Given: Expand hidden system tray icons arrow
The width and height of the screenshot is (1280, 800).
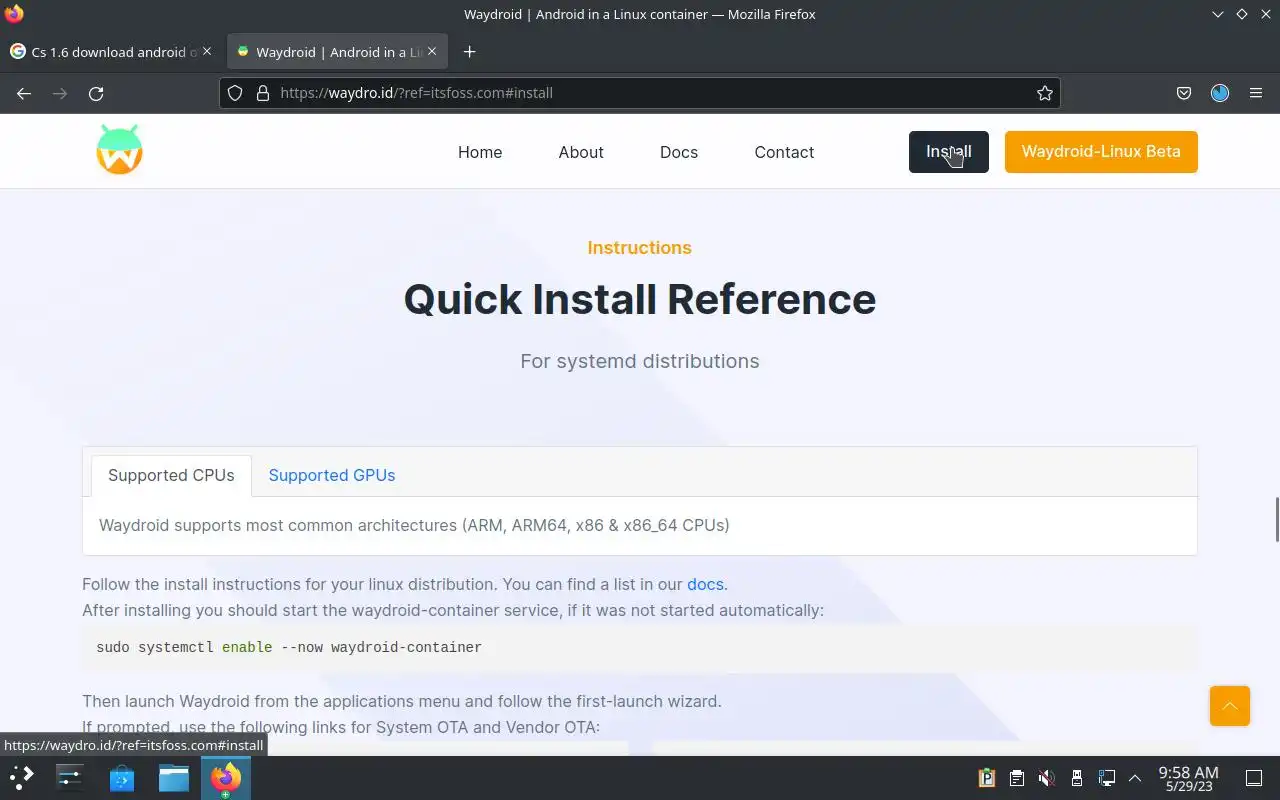Looking at the screenshot, I should pyautogui.click(x=1134, y=778).
